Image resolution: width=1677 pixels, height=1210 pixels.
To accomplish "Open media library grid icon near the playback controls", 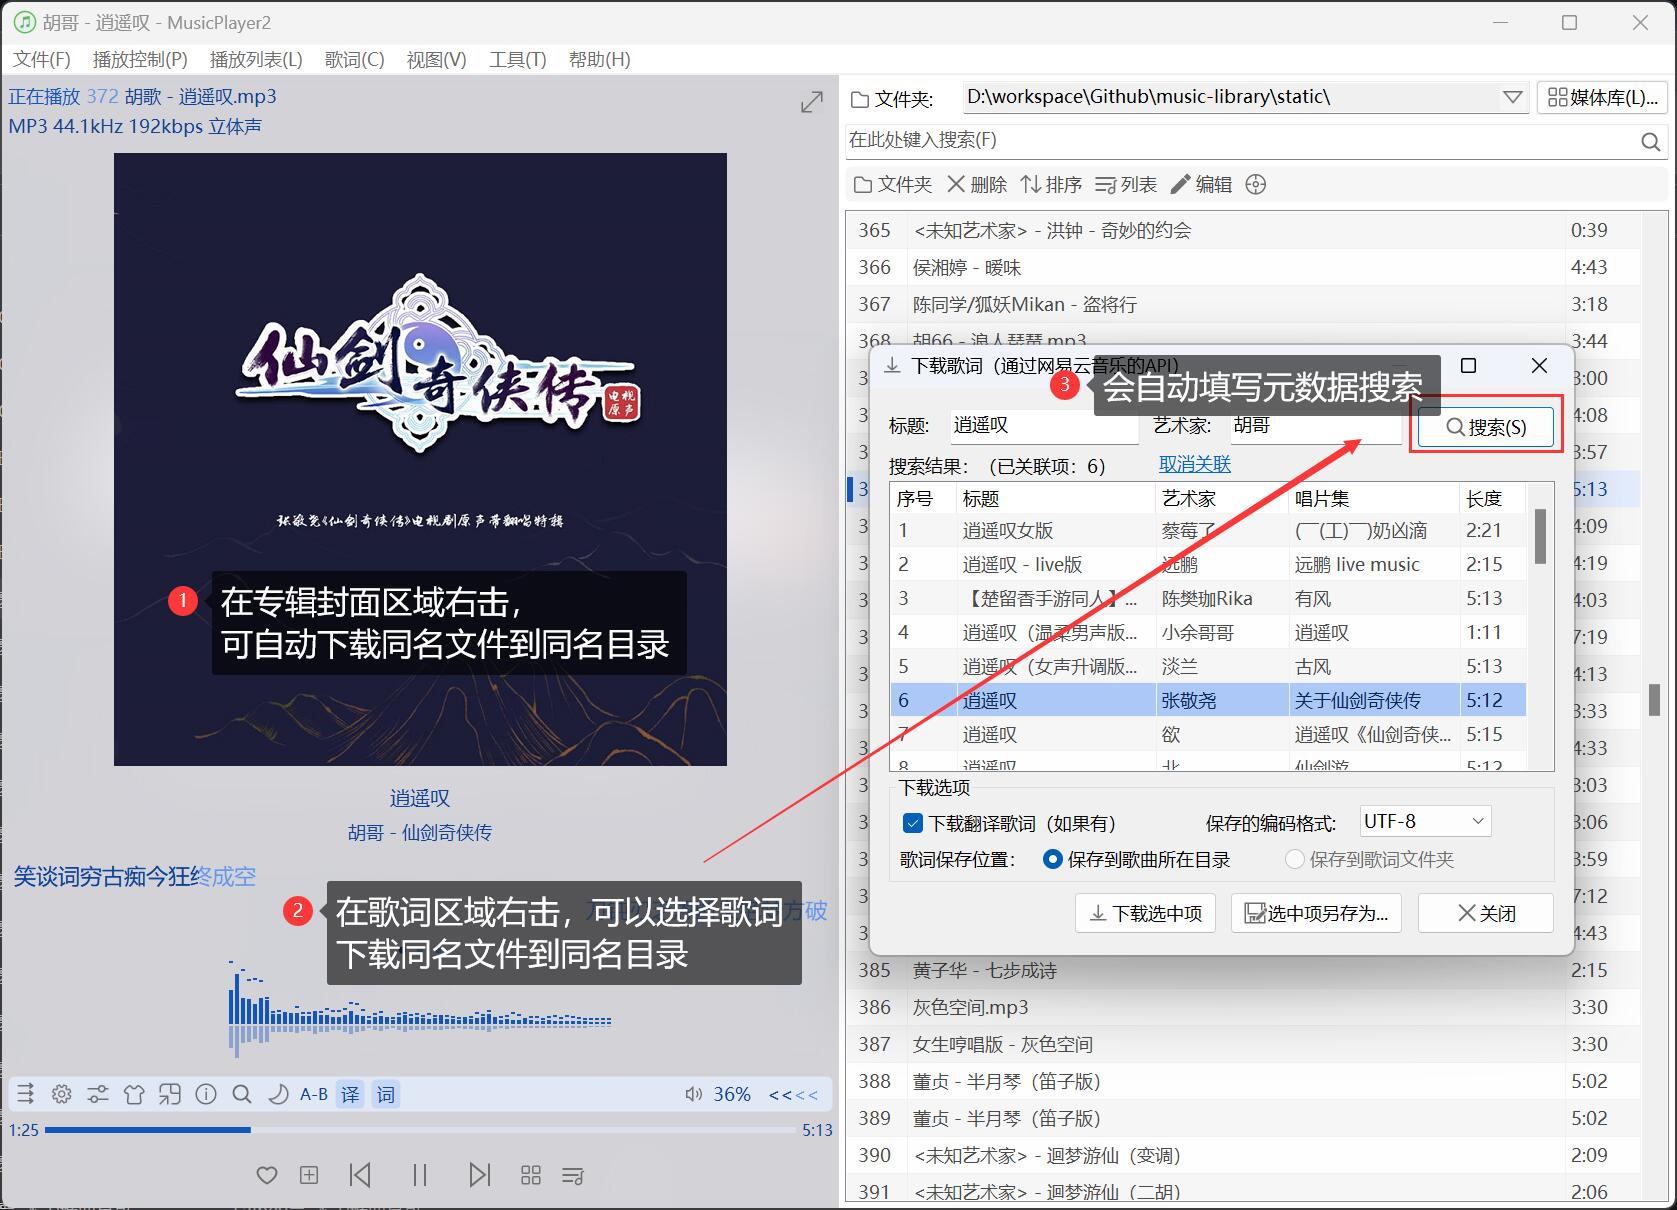I will pyautogui.click(x=531, y=1175).
